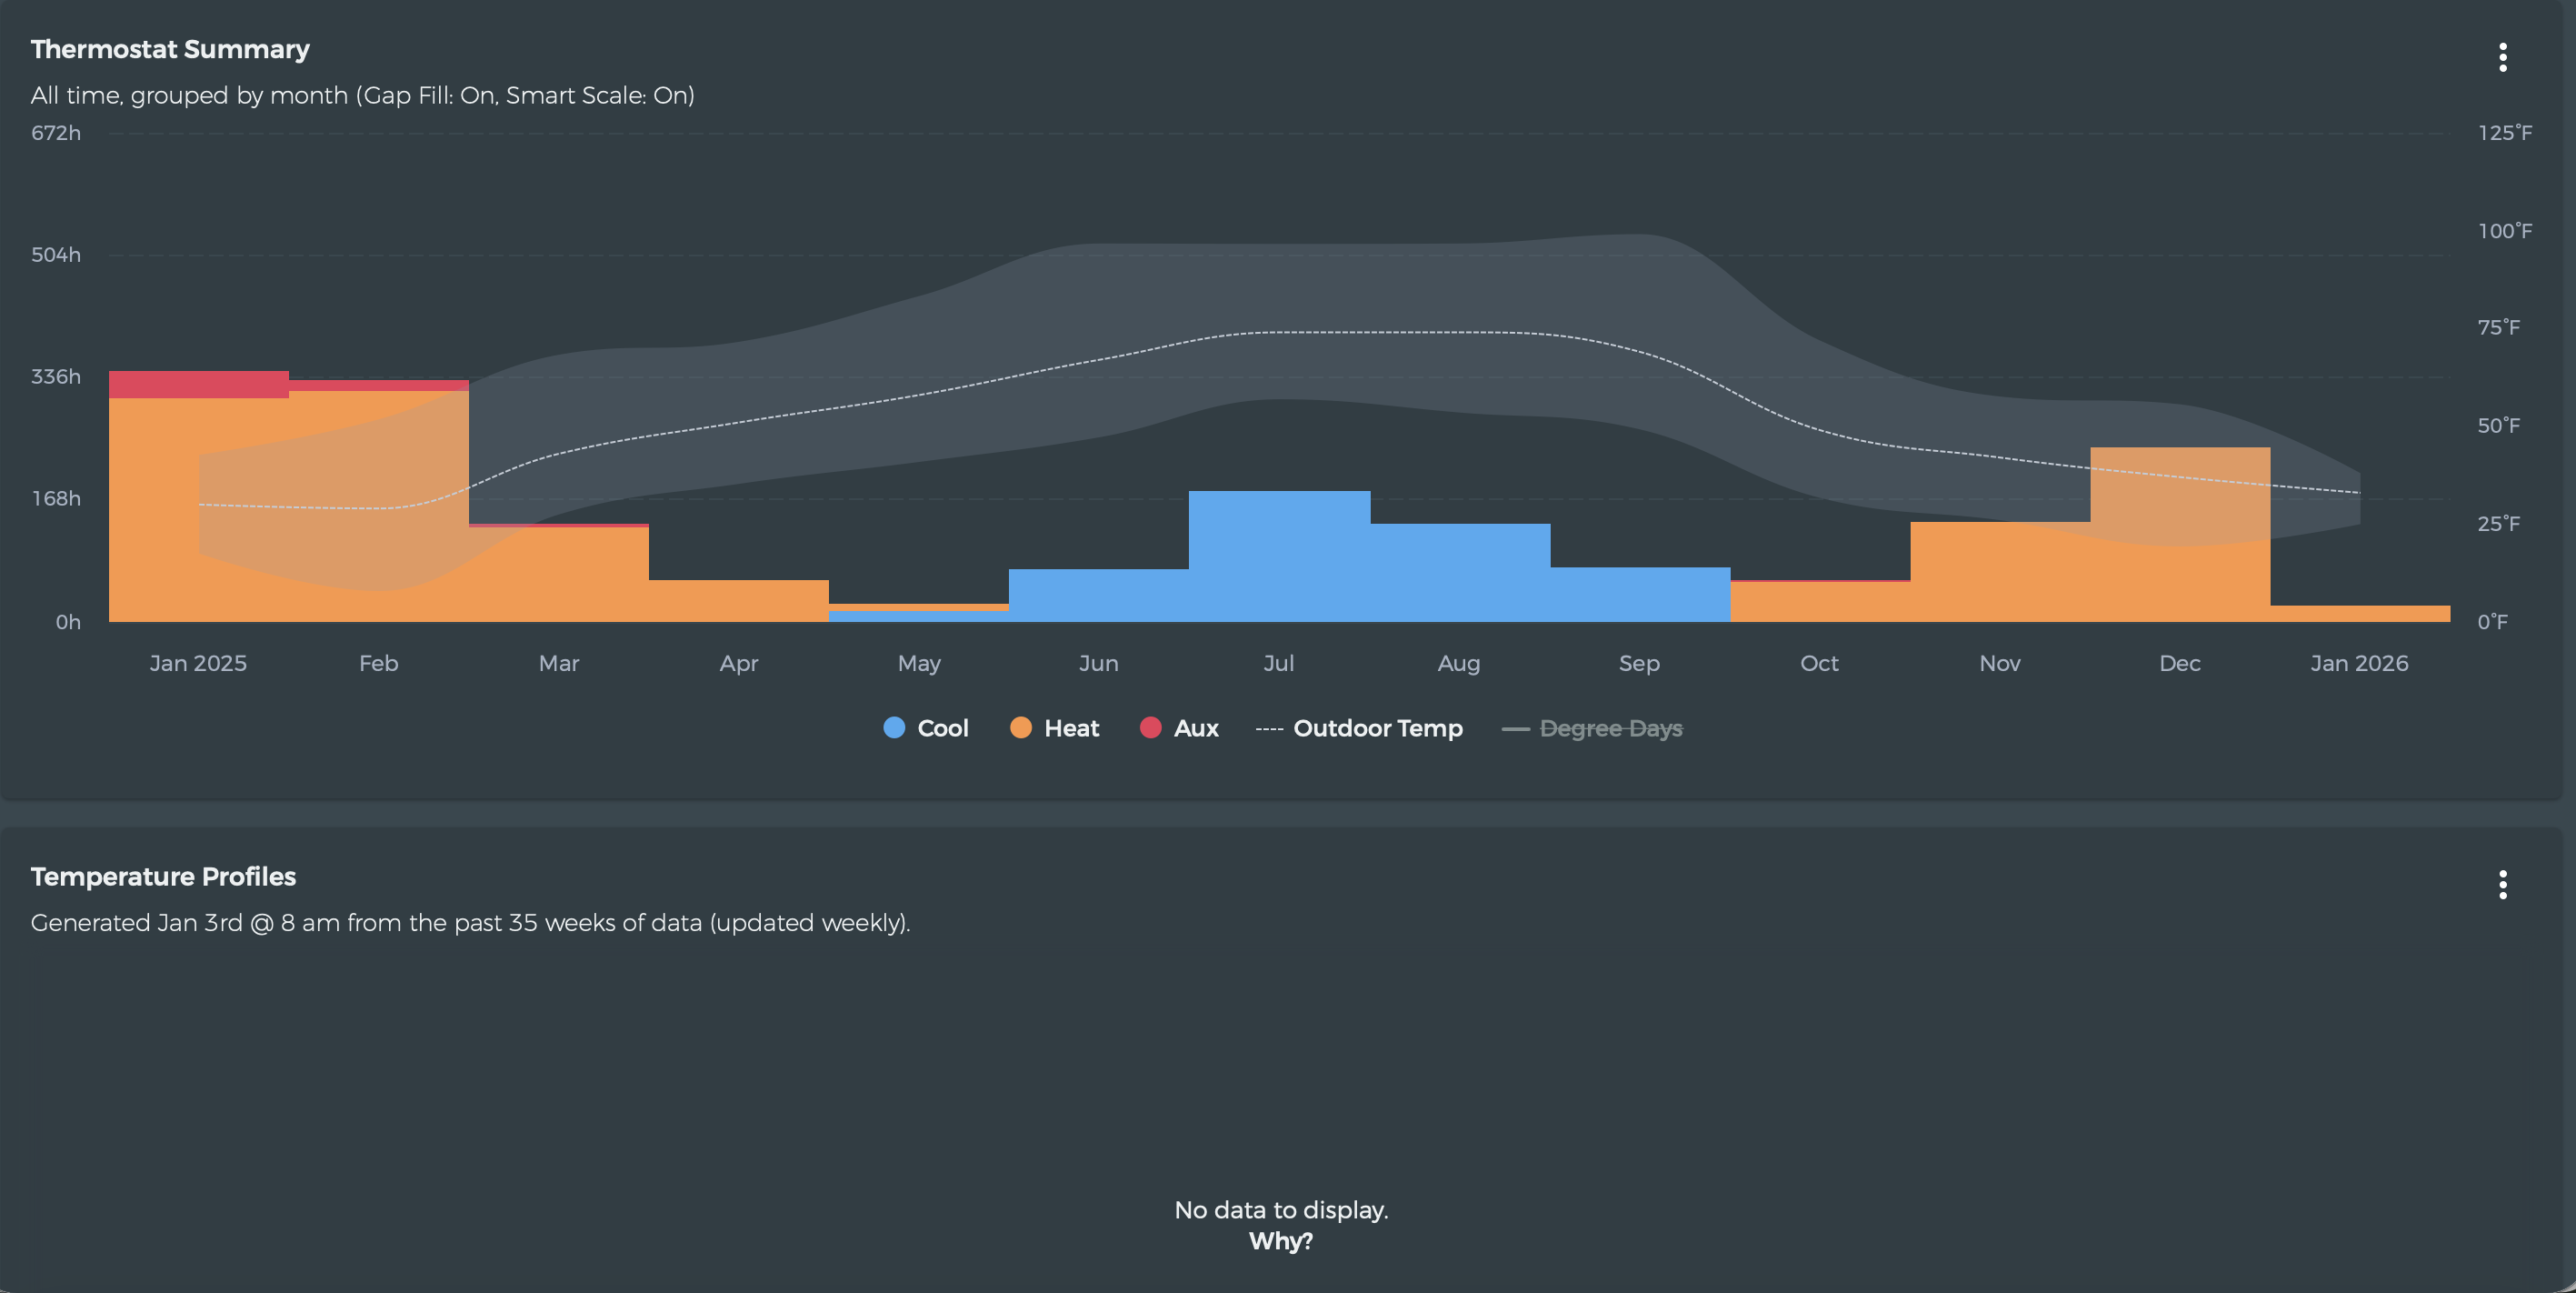The height and width of the screenshot is (1293, 2576).
Task: Click the Thermostat Summary title
Action: [170, 49]
